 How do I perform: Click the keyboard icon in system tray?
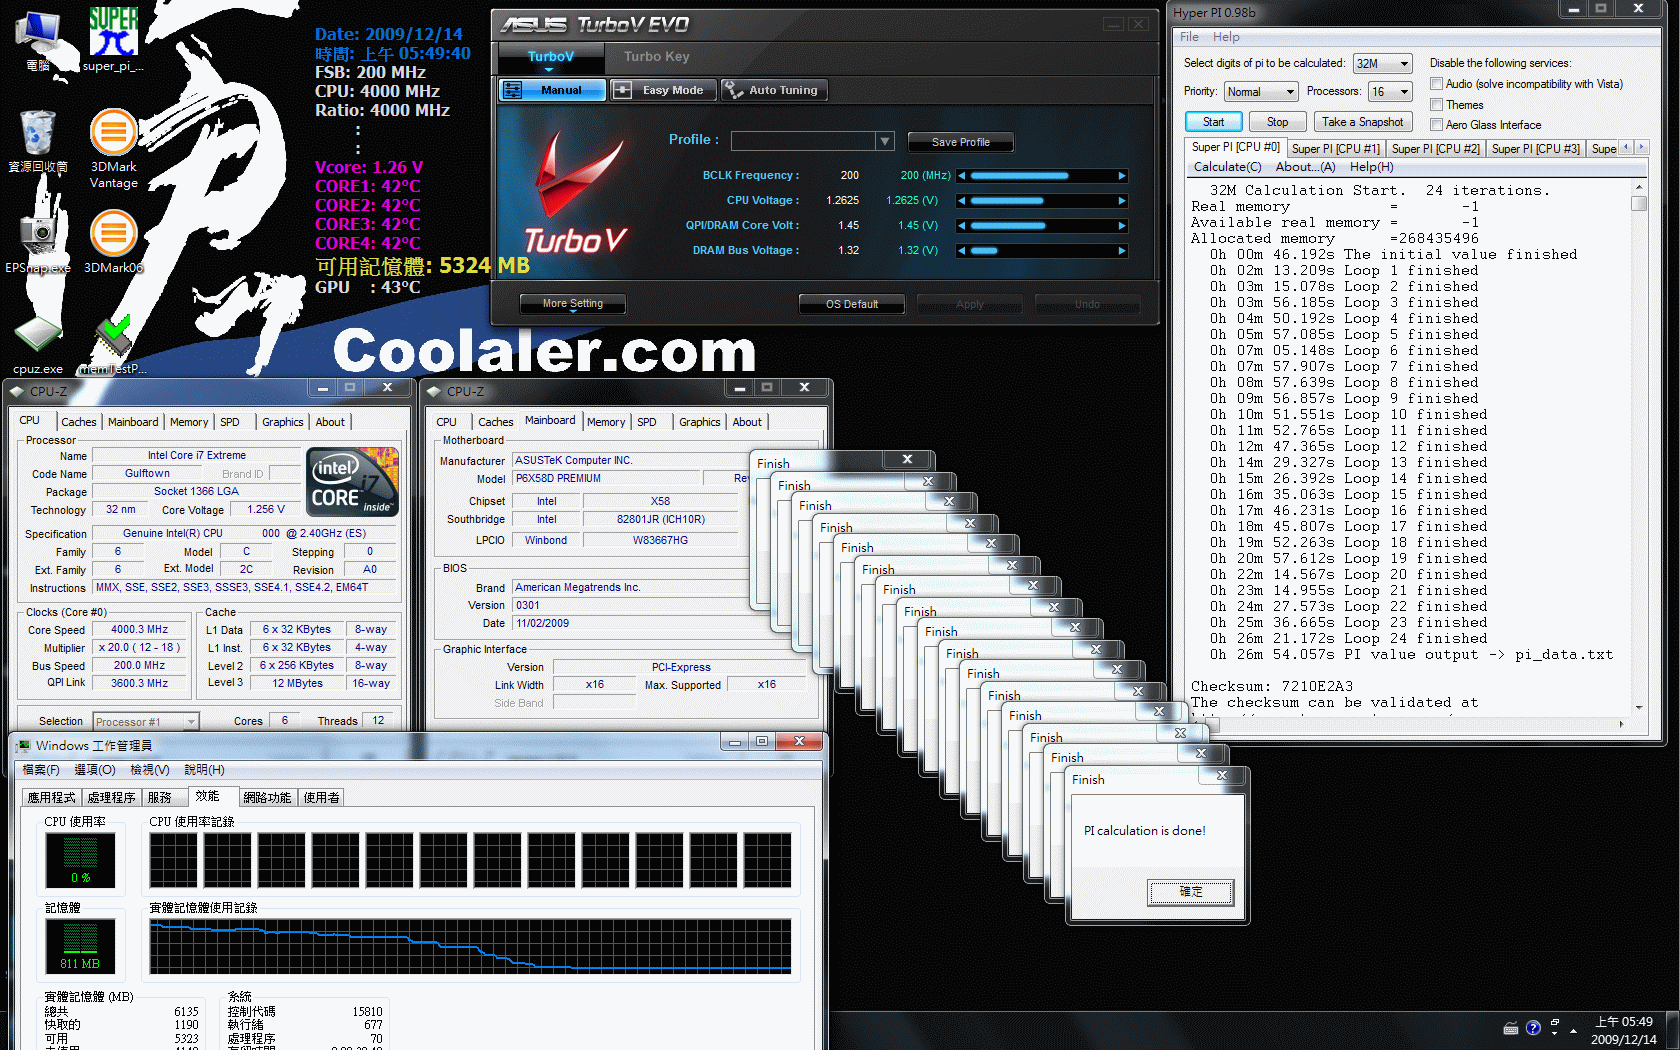1511,1028
